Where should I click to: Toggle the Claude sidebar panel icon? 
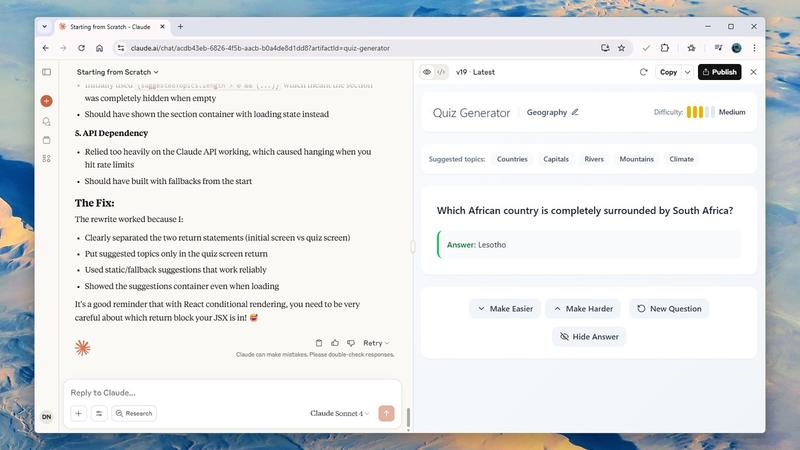tap(46, 72)
